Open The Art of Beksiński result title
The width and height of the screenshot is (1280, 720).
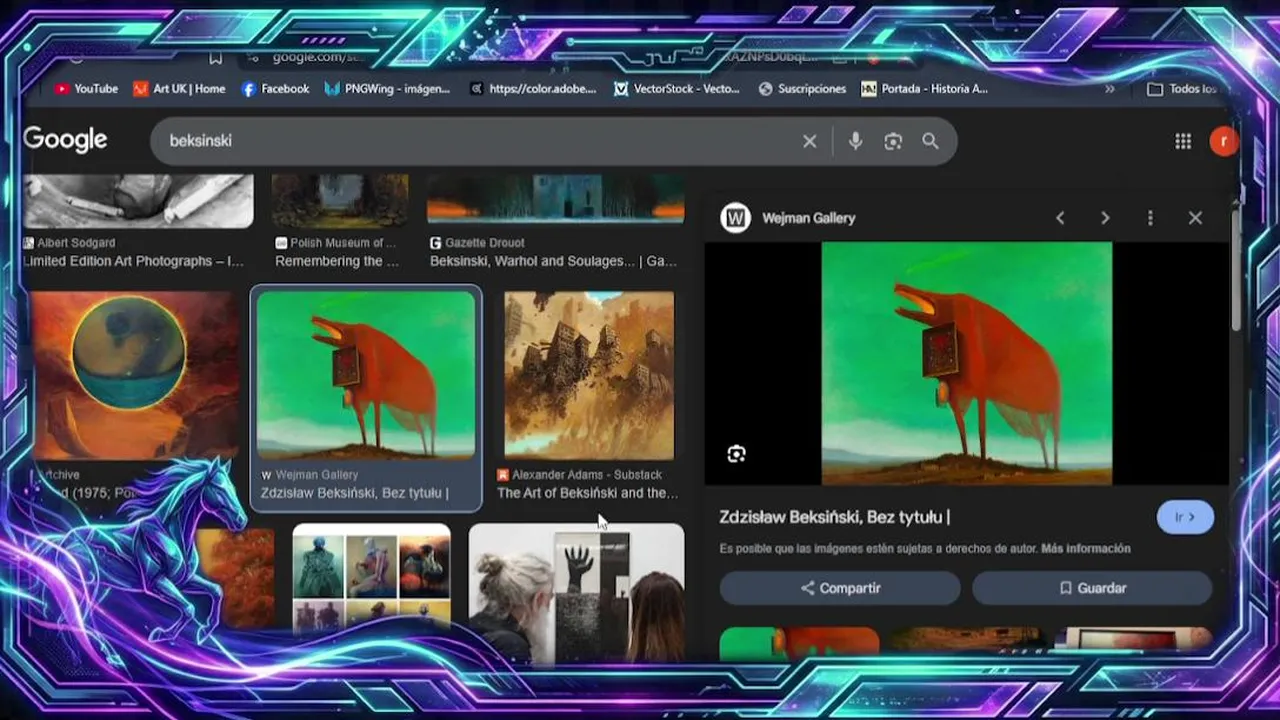[x=587, y=493]
